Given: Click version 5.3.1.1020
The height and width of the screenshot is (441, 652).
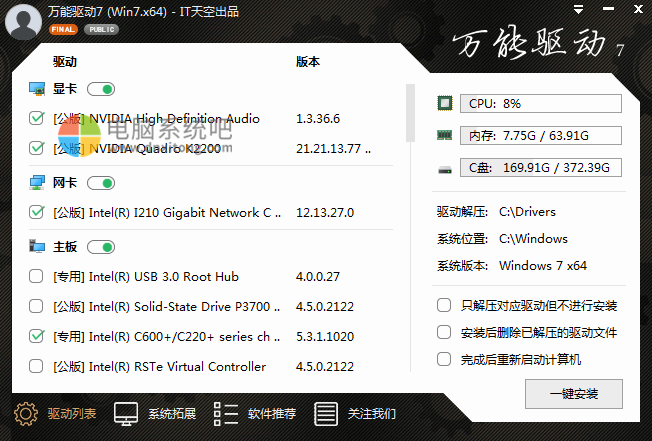Looking at the screenshot, I should coord(325,337).
